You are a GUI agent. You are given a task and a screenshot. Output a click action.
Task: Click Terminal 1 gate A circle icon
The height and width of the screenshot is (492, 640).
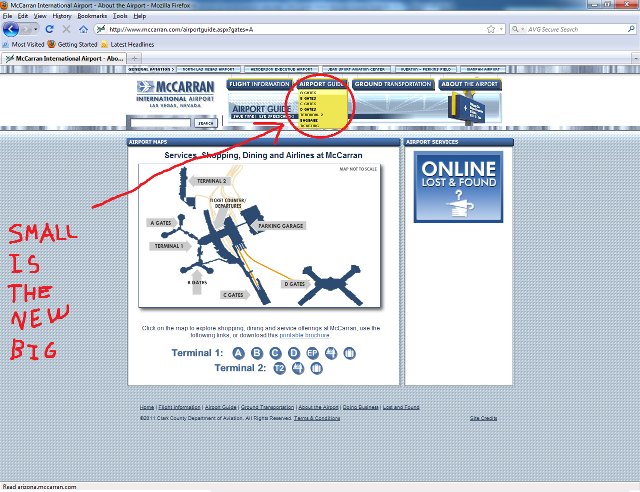[x=239, y=352]
